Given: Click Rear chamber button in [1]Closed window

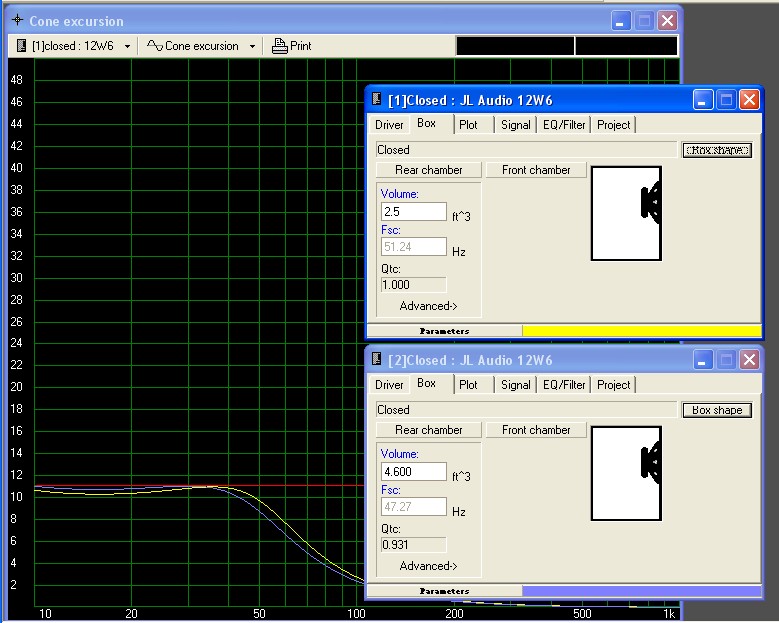Looking at the screenshot, I should pos(429,170).
